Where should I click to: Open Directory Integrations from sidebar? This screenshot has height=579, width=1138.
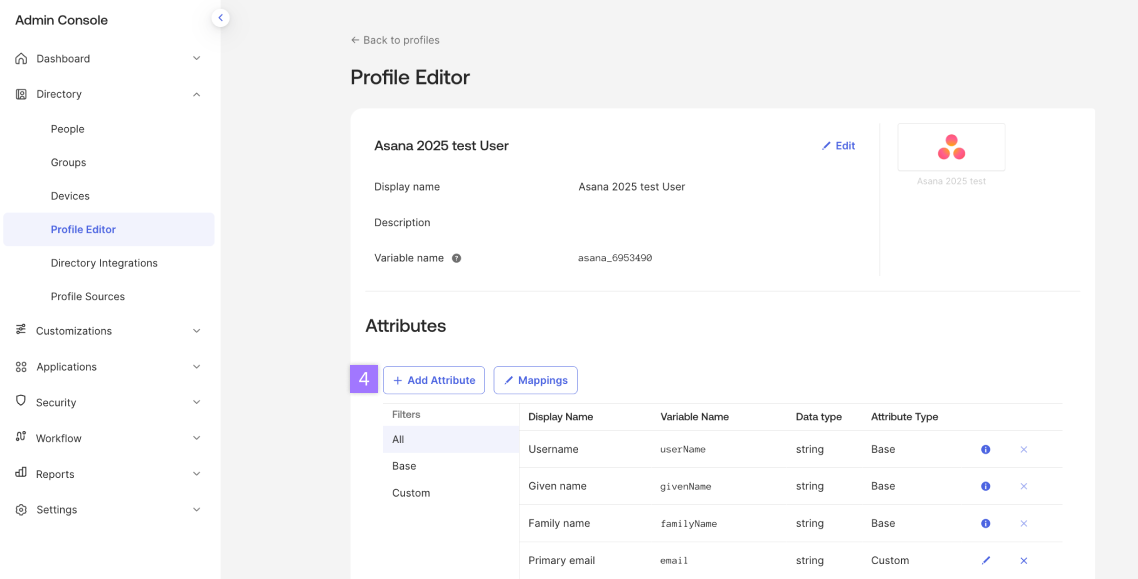pos(104,263)
